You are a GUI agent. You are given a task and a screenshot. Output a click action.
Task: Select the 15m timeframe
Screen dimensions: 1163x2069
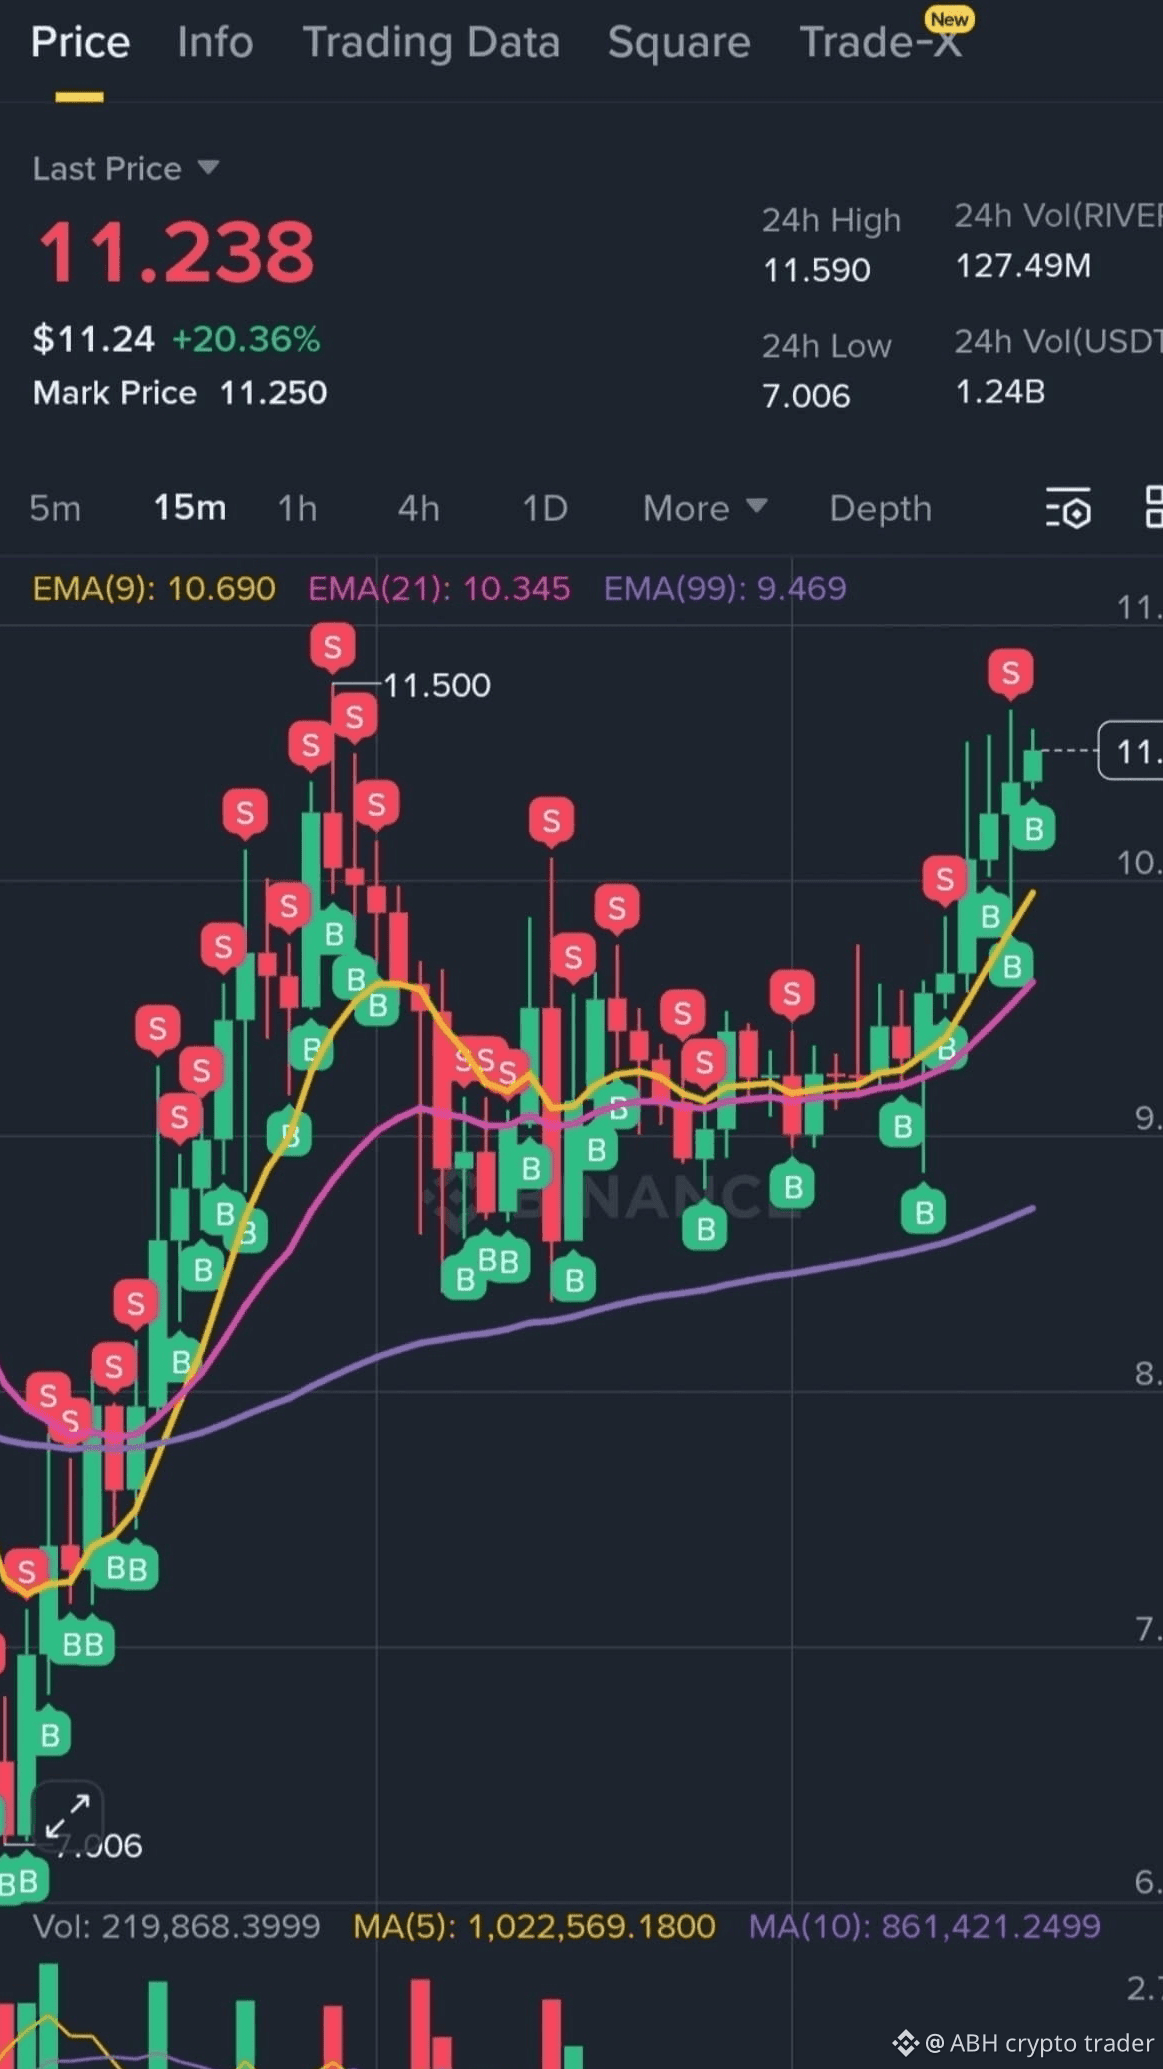190,508
